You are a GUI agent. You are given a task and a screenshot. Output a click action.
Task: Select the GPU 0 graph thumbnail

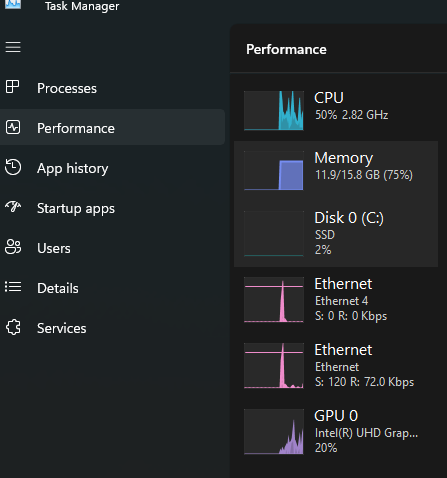[274, 432]
